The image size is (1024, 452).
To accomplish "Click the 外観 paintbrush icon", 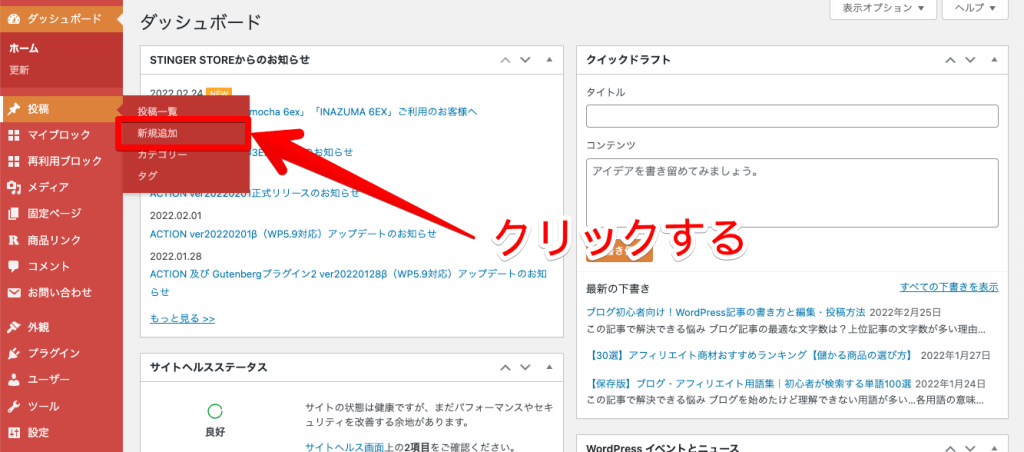I will pos(14,327).
